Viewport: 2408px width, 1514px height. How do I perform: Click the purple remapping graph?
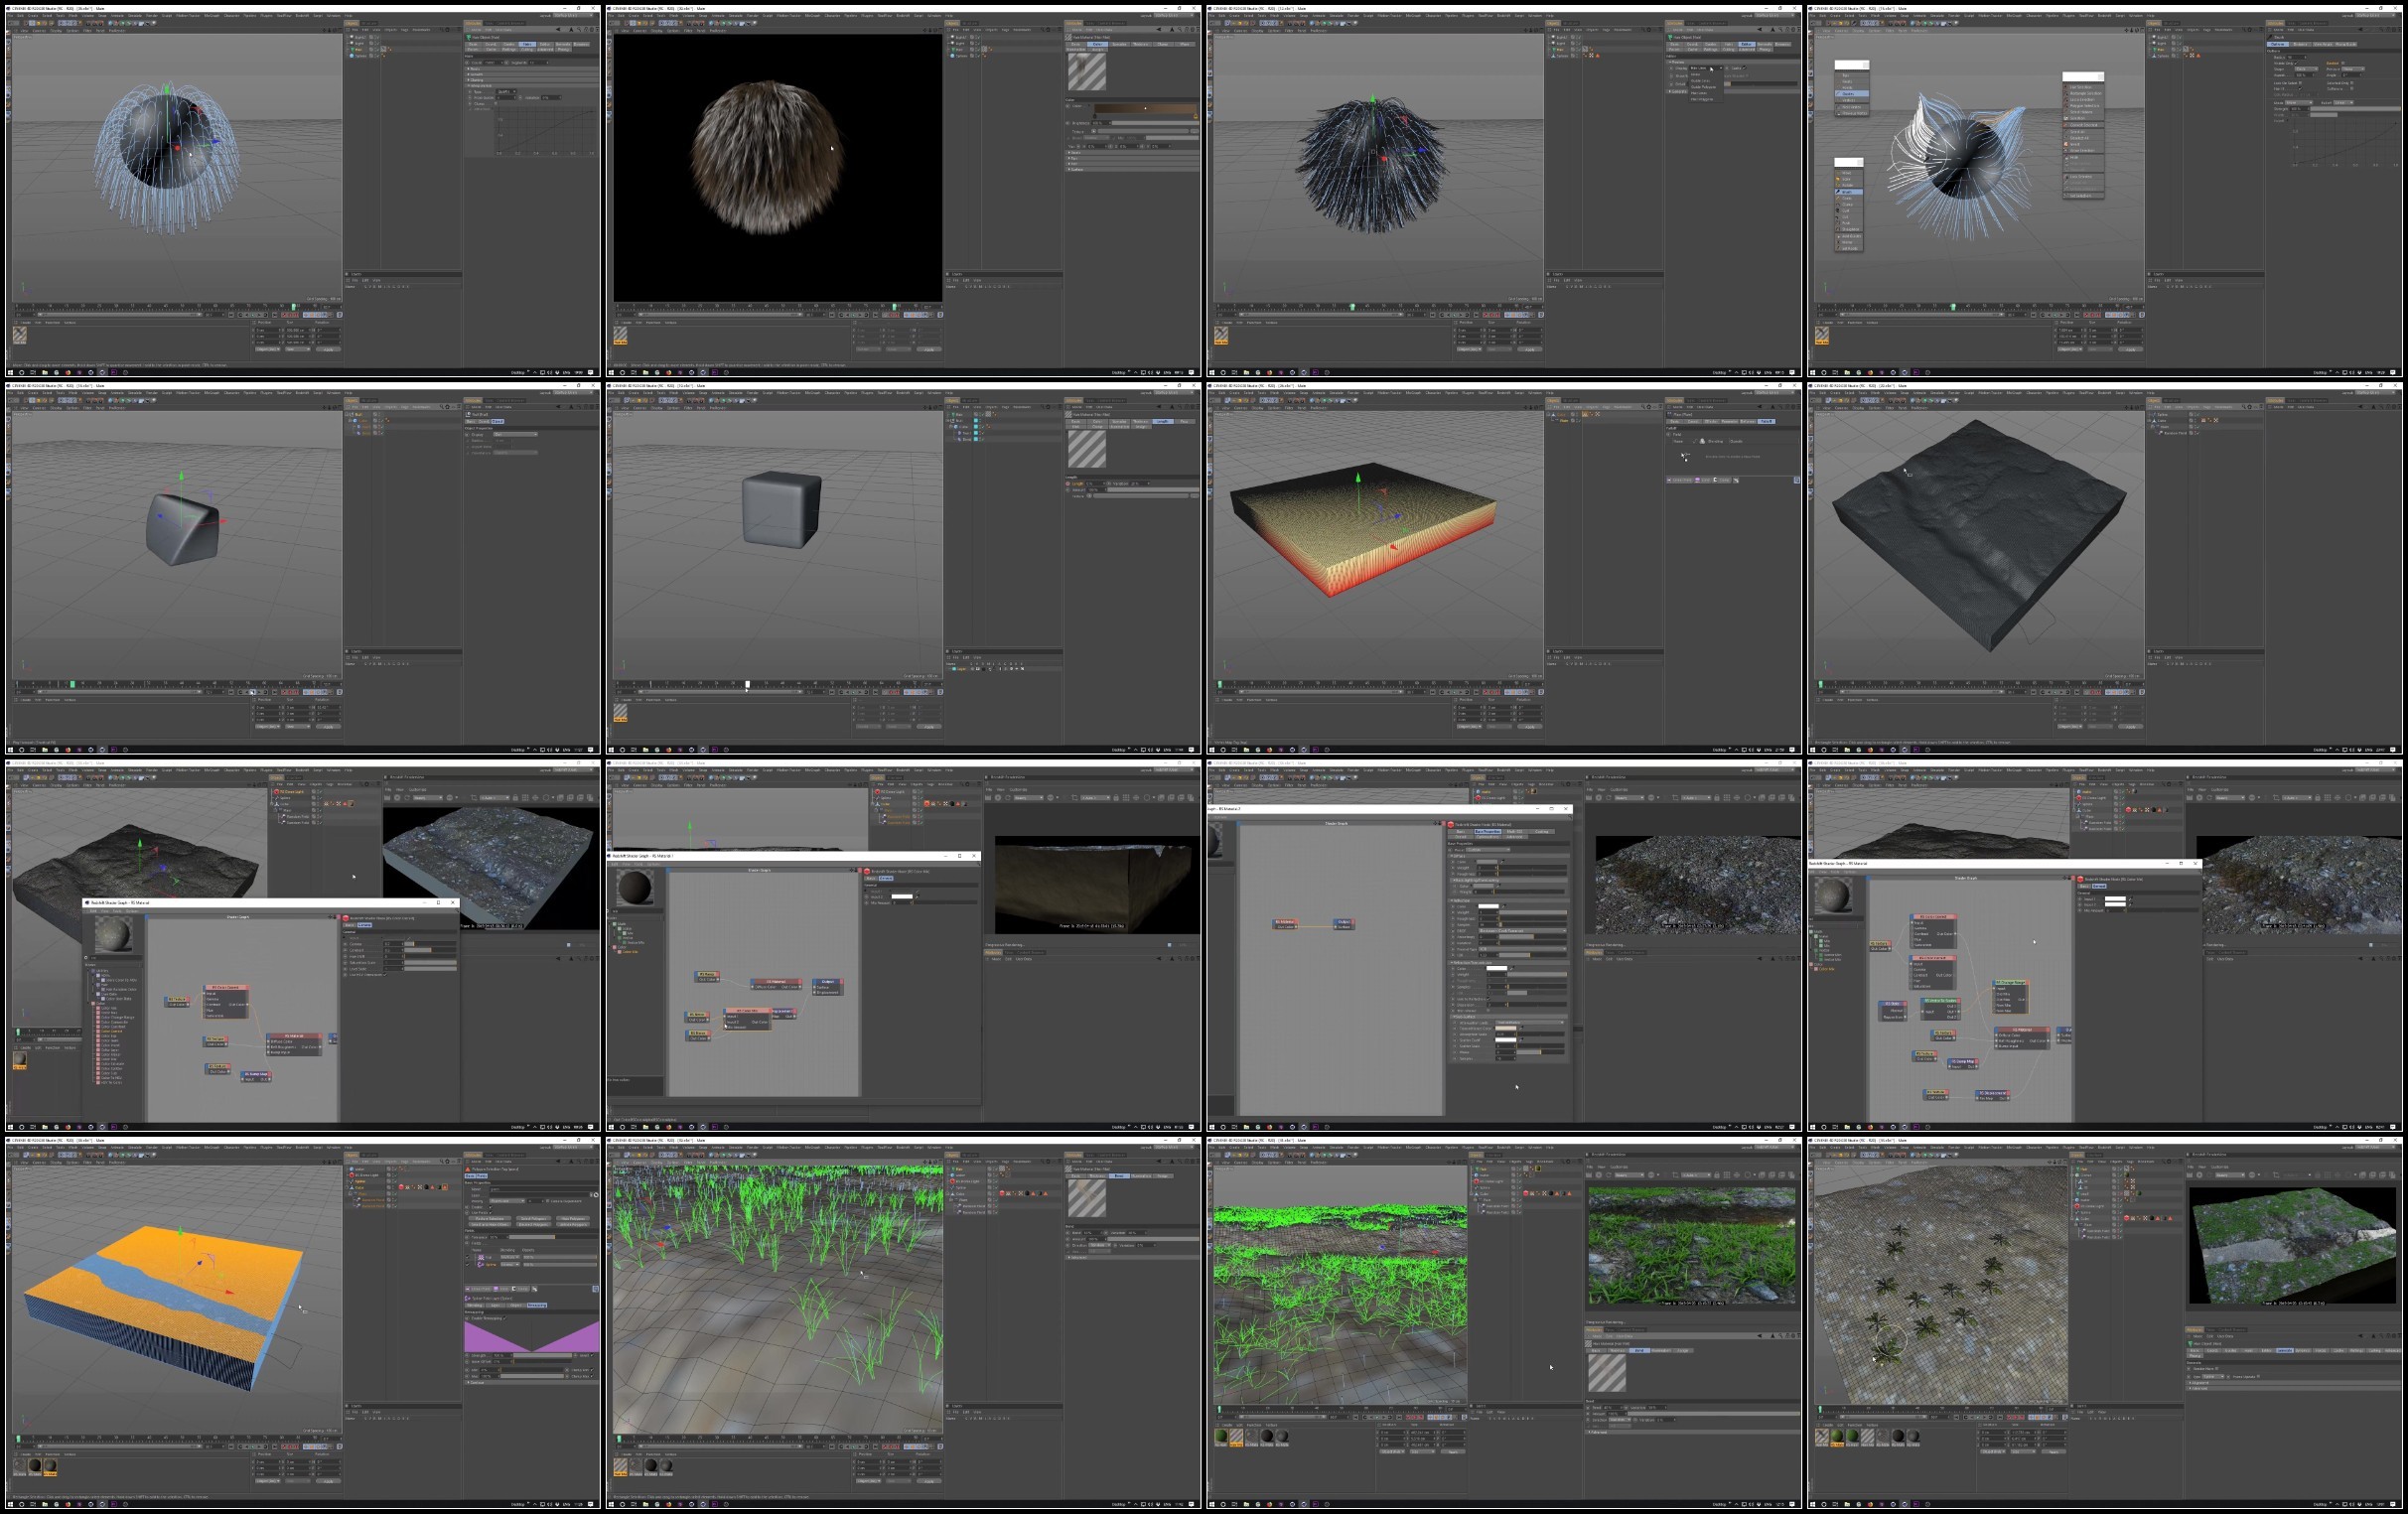coord(532,1337)
